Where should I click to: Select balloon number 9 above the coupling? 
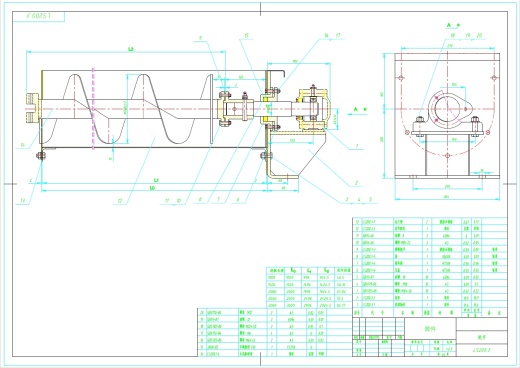(x=201, y=38)
